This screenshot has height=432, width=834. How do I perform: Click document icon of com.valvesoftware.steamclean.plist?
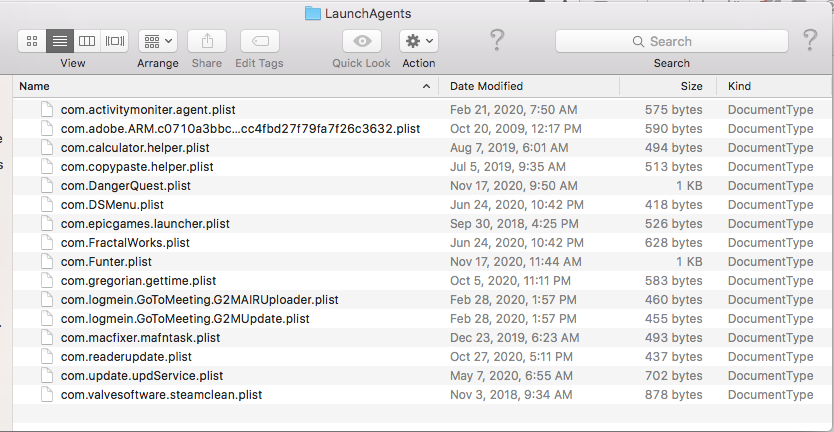[x=47, y=395]
